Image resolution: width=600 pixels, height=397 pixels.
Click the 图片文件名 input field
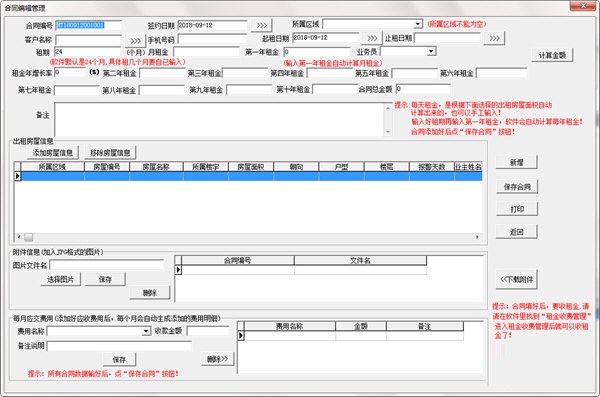pyautogui.click(x=107, y=265)
